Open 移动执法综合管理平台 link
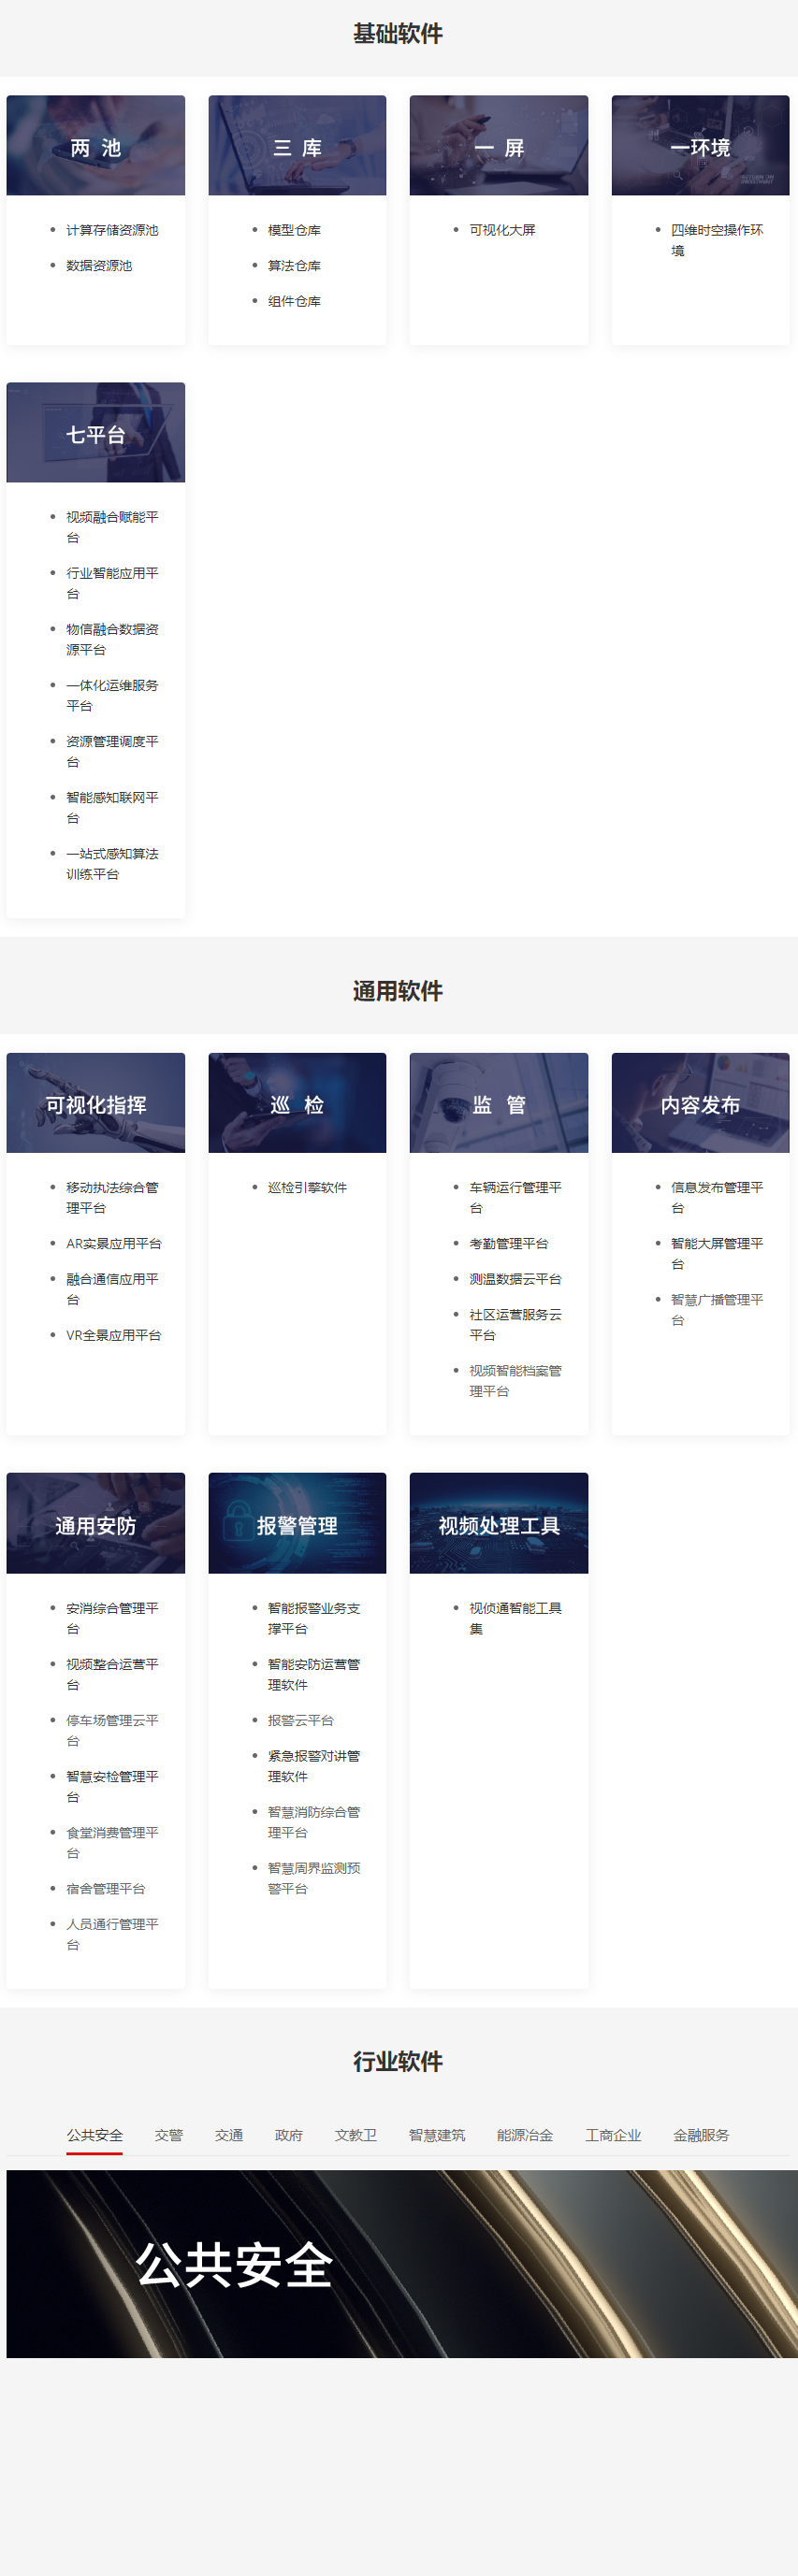Image resolution: width=798 pixels, height=2576 pixels. (x=112, y=1197)
